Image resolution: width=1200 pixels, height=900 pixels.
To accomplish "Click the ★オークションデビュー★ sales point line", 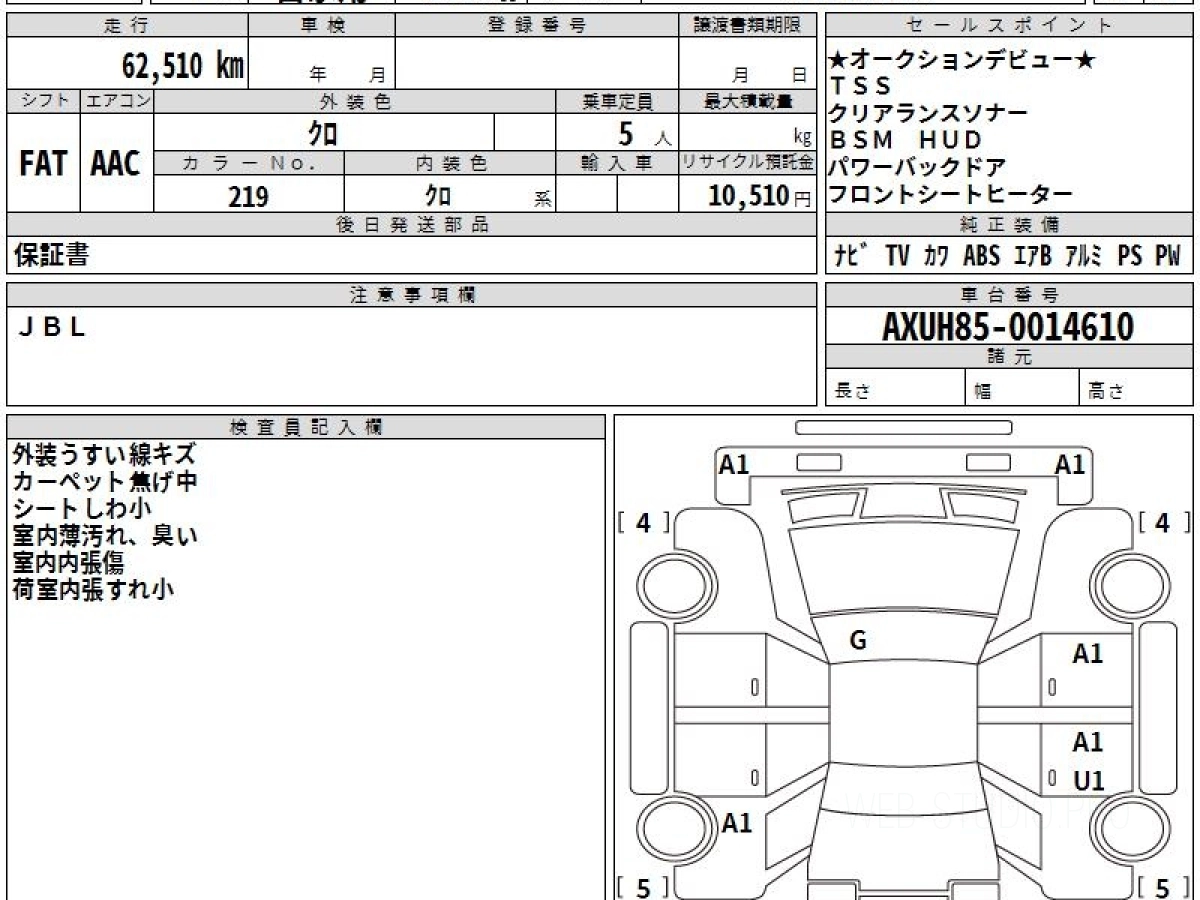I will click(962, 60).
